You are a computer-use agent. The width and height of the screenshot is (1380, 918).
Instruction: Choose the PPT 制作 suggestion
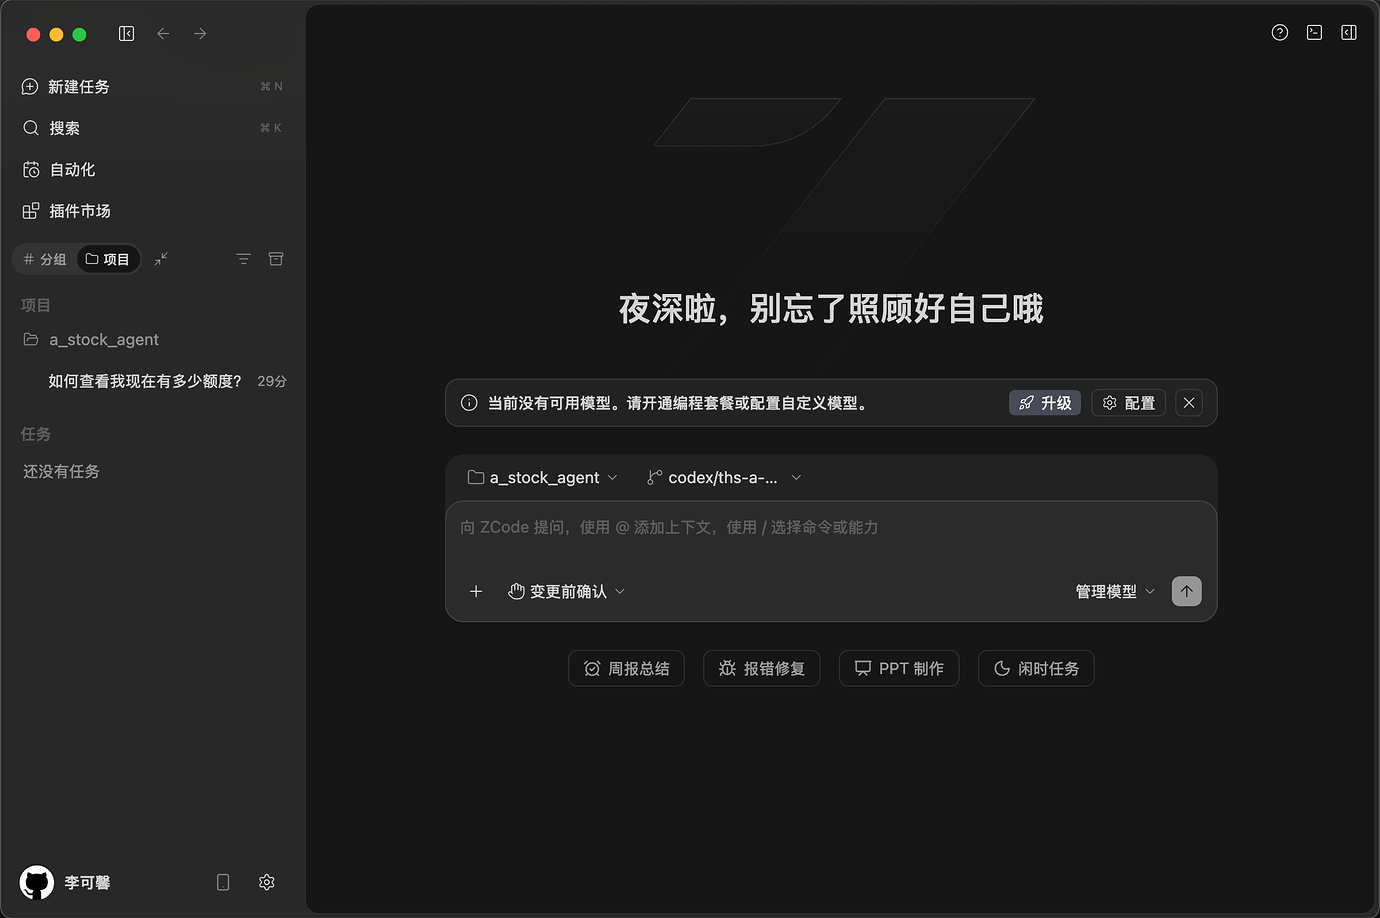tap(899, 668)
